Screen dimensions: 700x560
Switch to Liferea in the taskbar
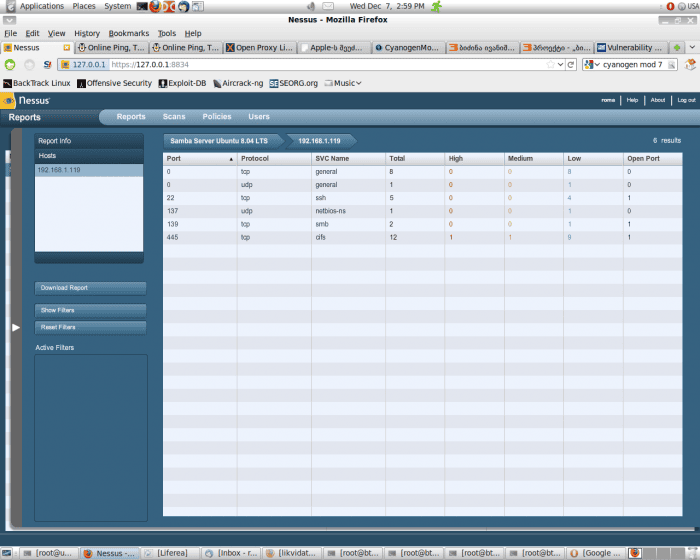[170, 553]
